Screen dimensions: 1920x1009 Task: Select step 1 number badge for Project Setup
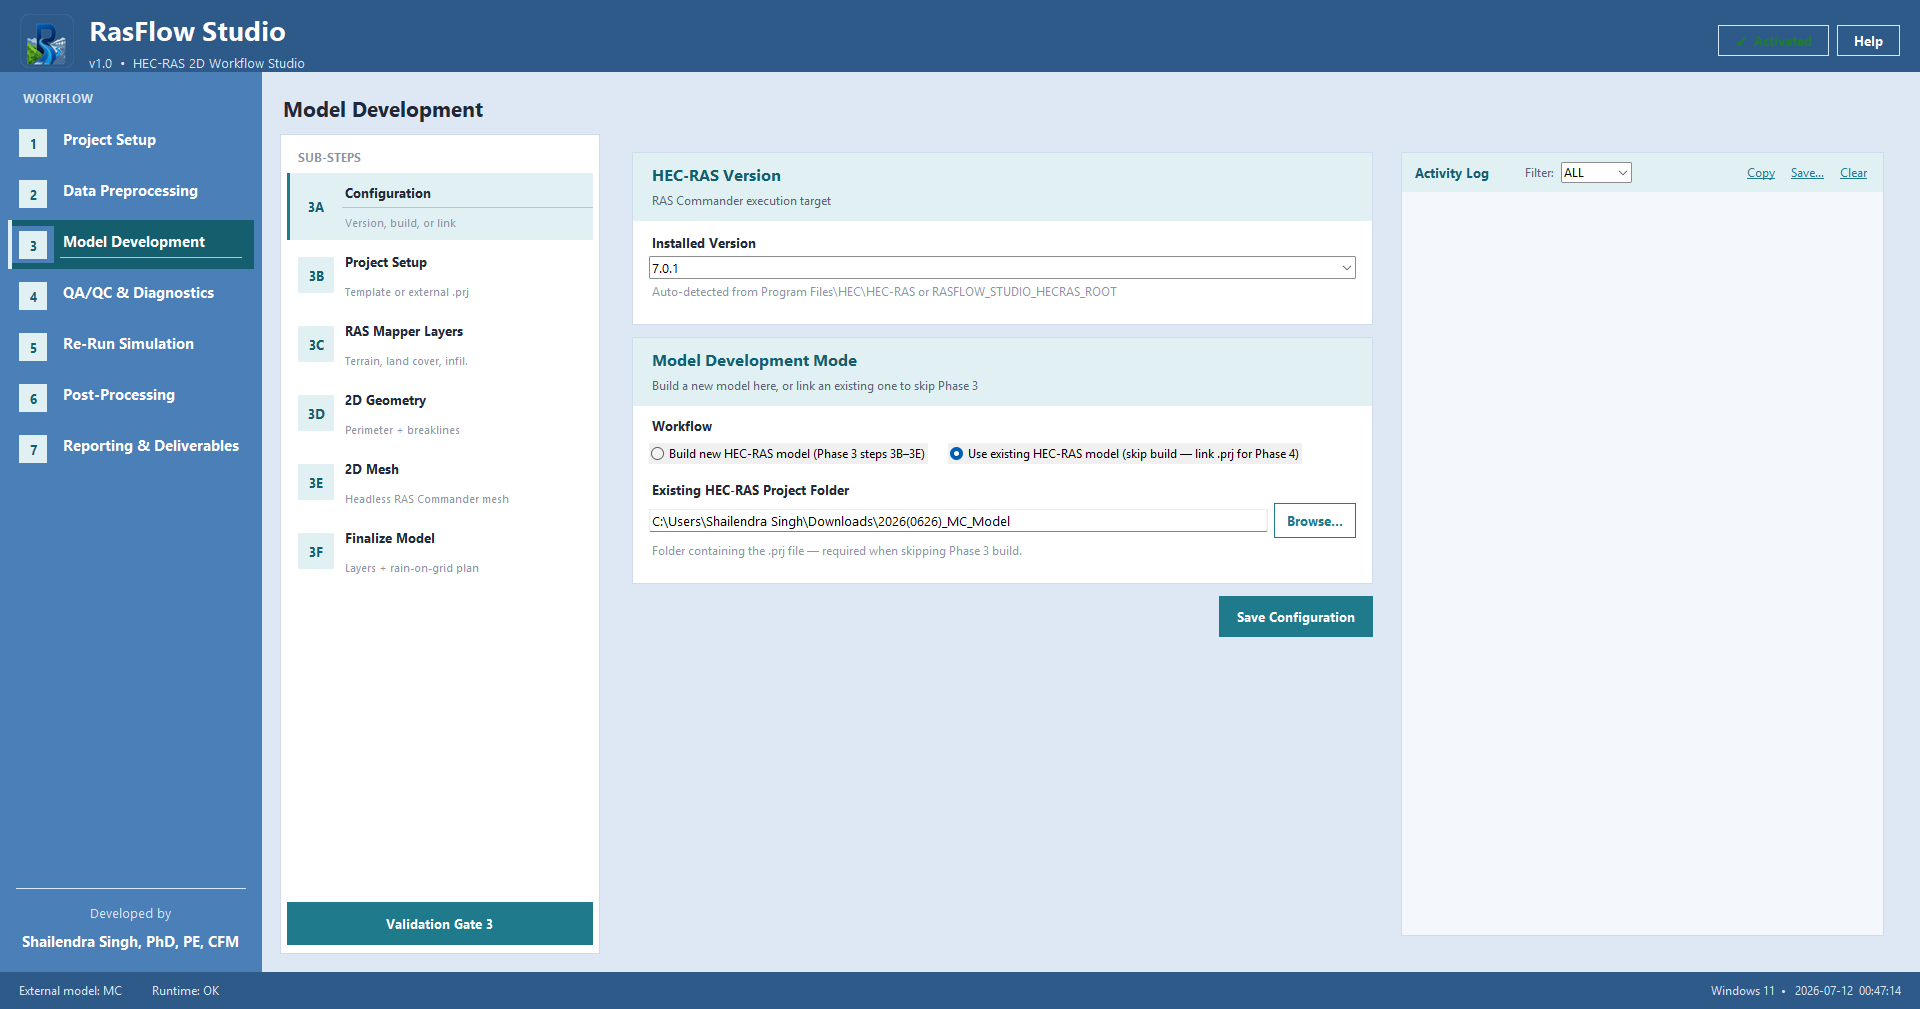33,143
